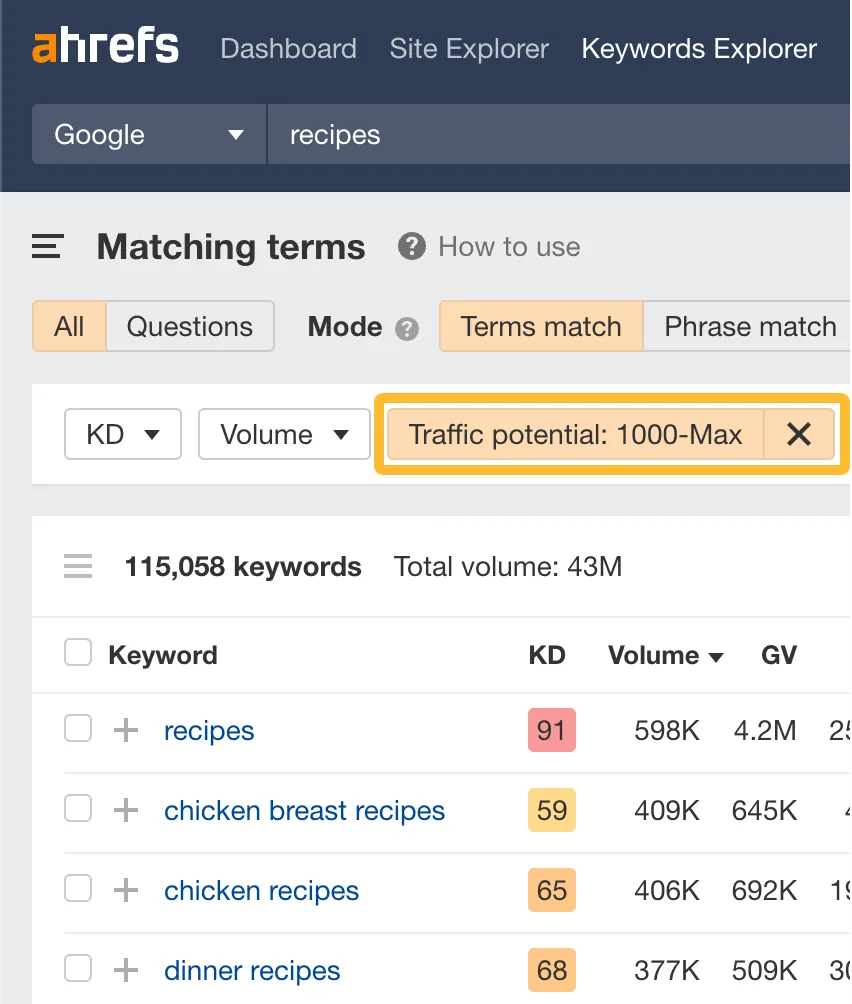Click the Total volume: 43M text

[508, 566]
